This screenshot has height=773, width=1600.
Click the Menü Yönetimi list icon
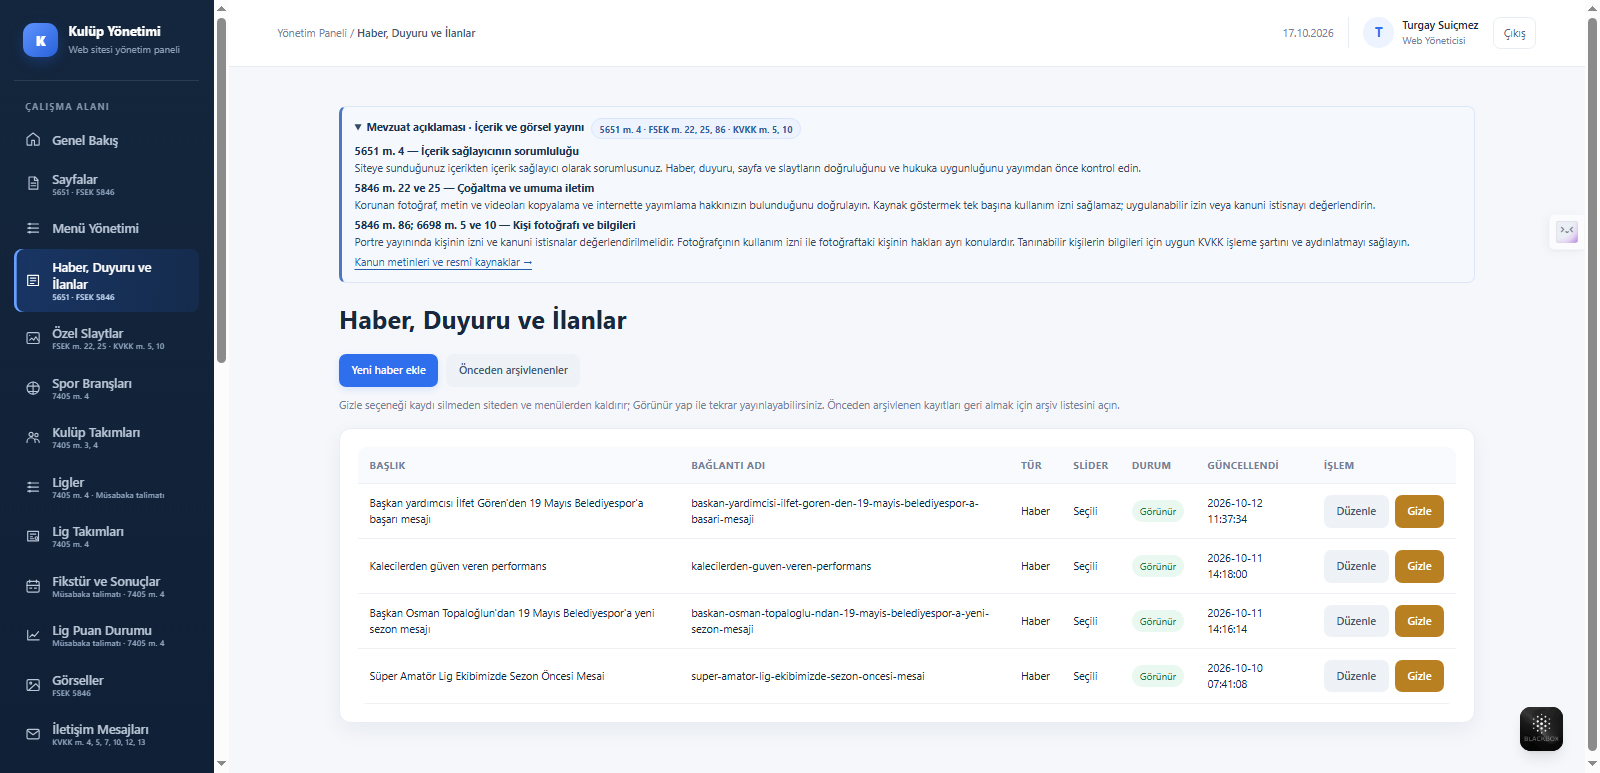tap(33, 228)
